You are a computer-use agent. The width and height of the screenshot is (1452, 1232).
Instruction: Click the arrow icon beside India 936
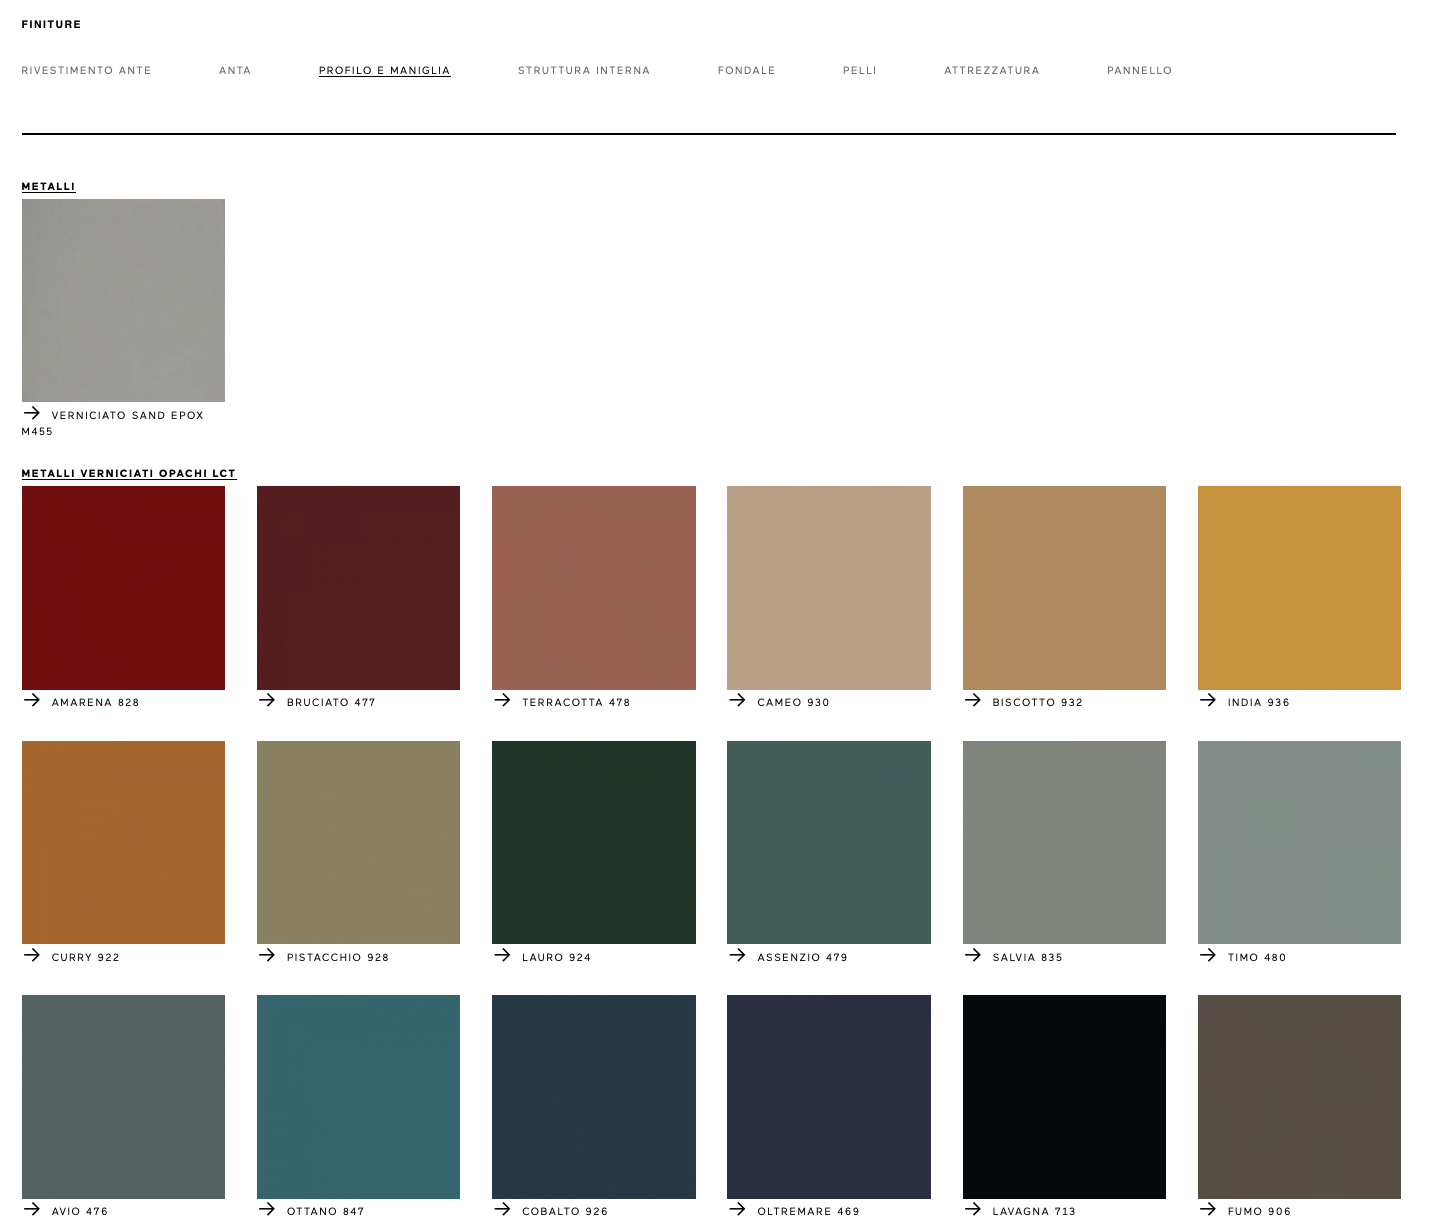1208,701
